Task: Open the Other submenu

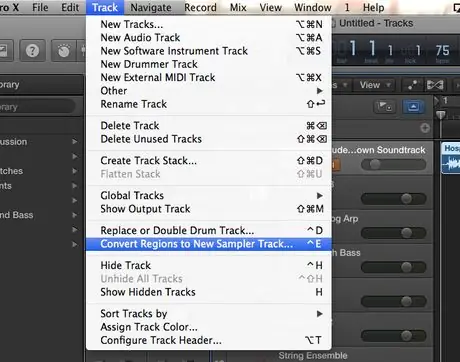Action: click(209, 91)
